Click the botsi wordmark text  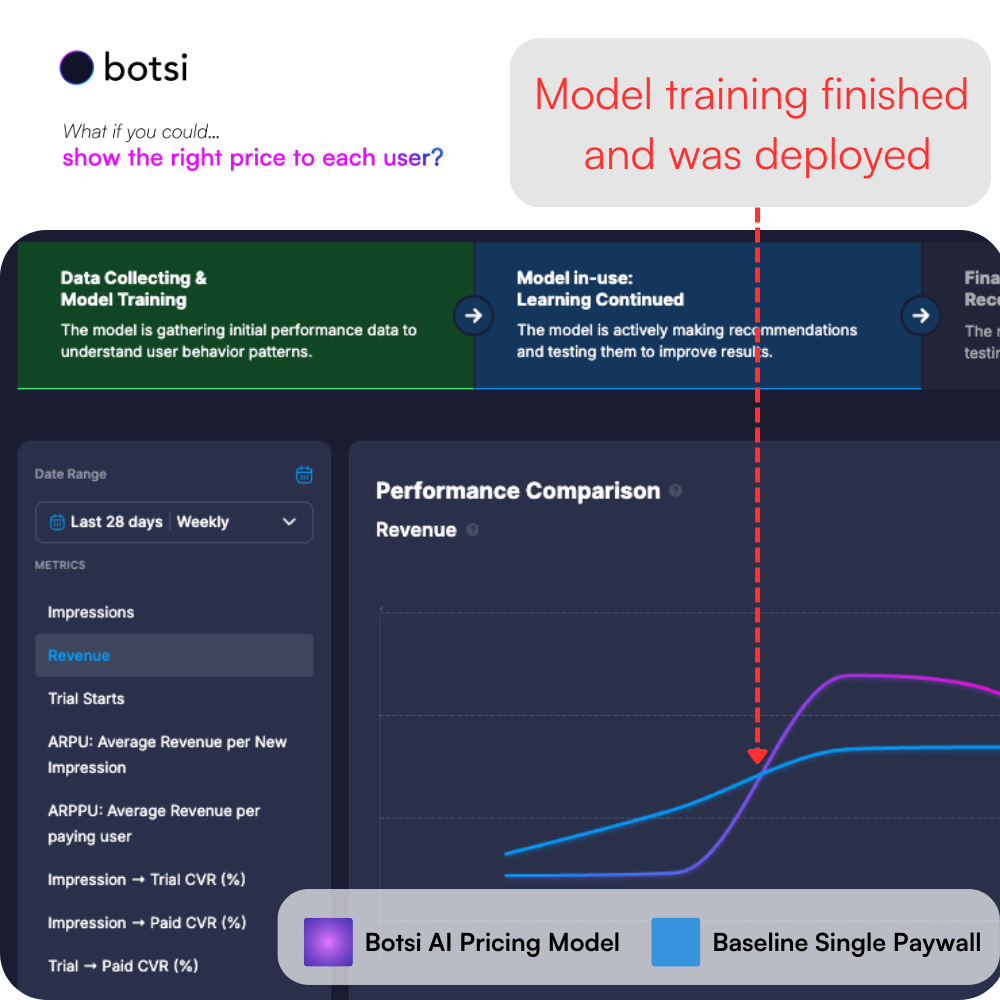(x=146, y=68)
